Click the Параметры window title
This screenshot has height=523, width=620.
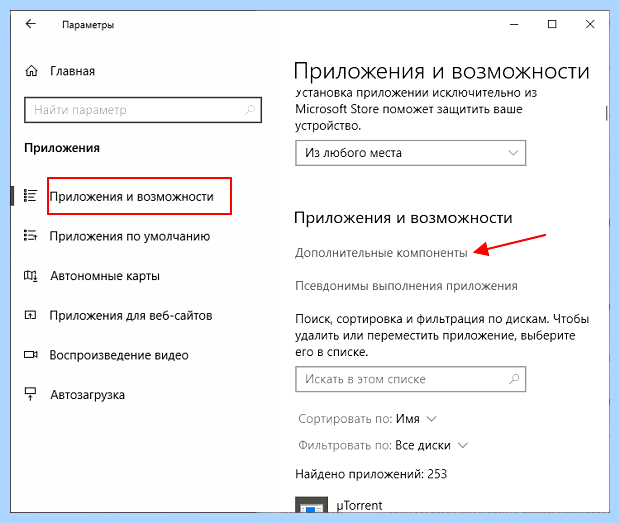[88, 25]
